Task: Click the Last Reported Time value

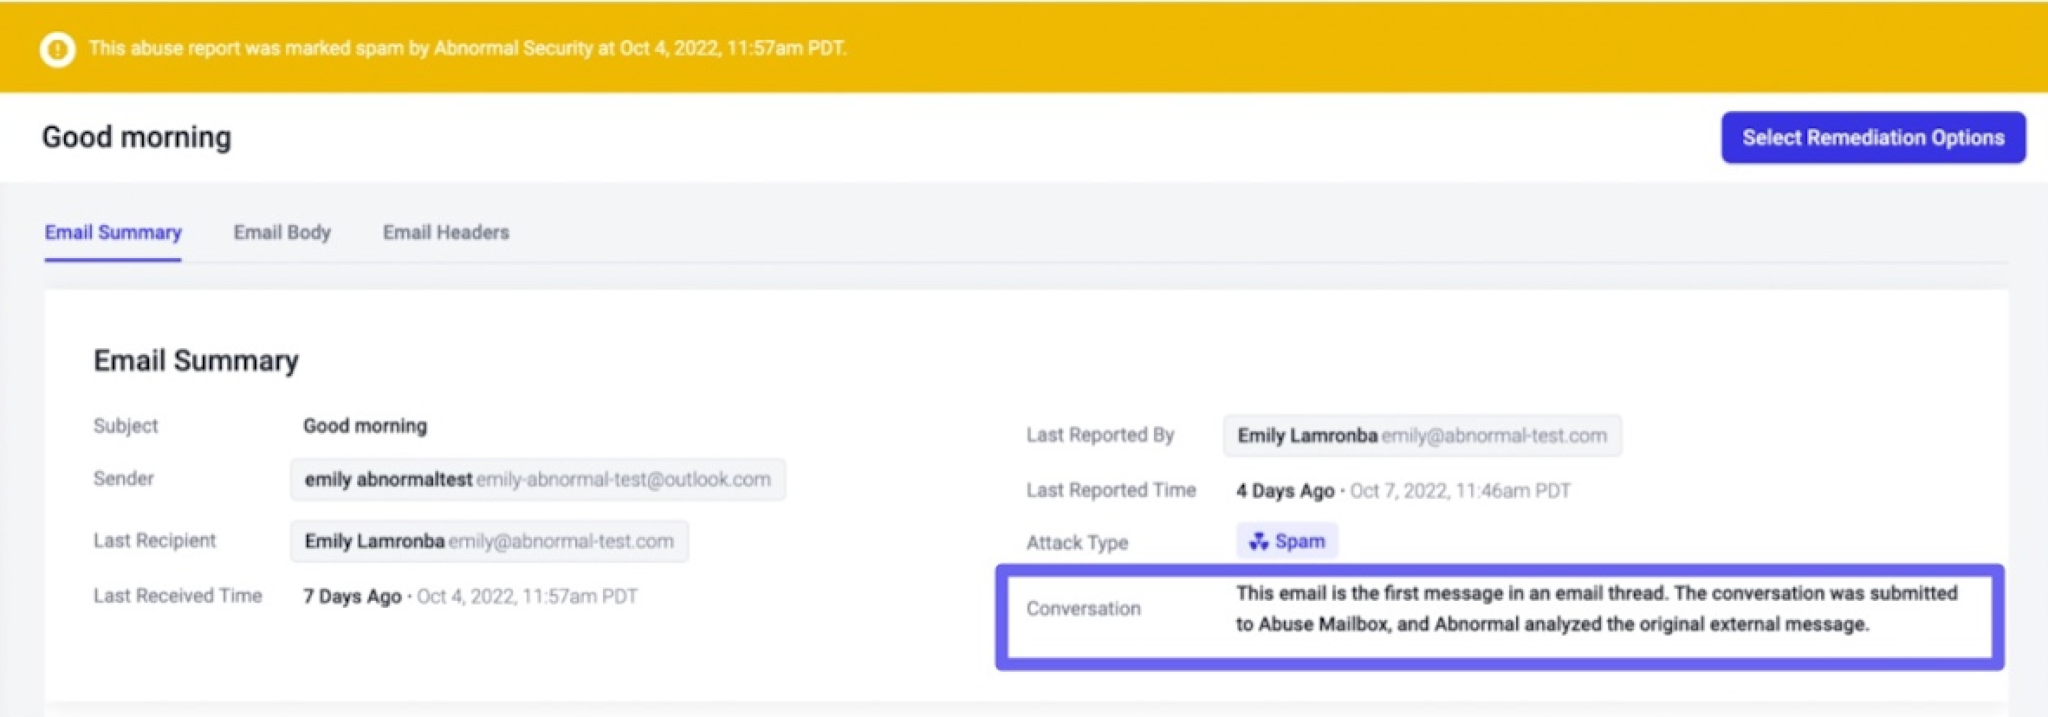Action: coord(1403,490)
